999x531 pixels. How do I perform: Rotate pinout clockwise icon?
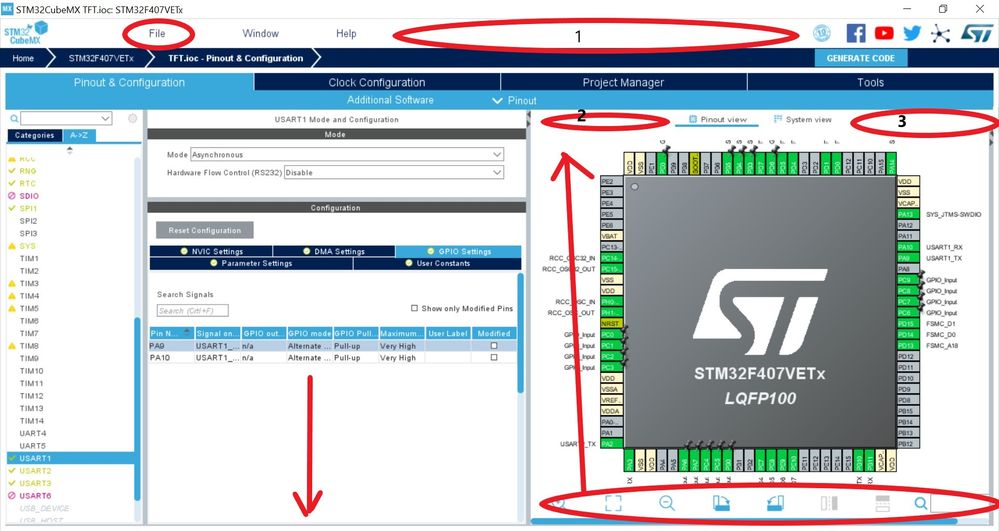pos(721,503)
